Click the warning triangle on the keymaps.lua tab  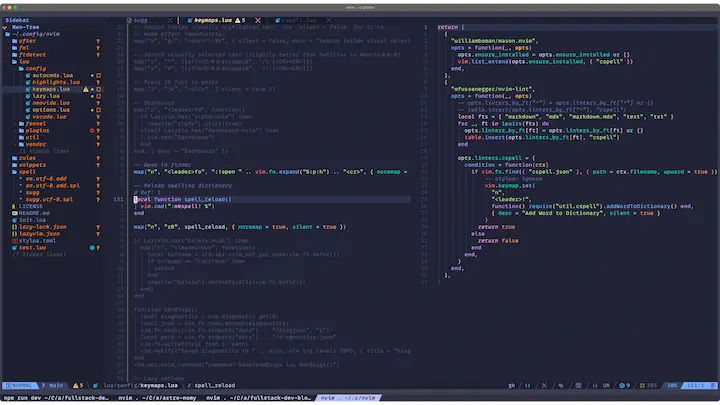coord(237,20)
